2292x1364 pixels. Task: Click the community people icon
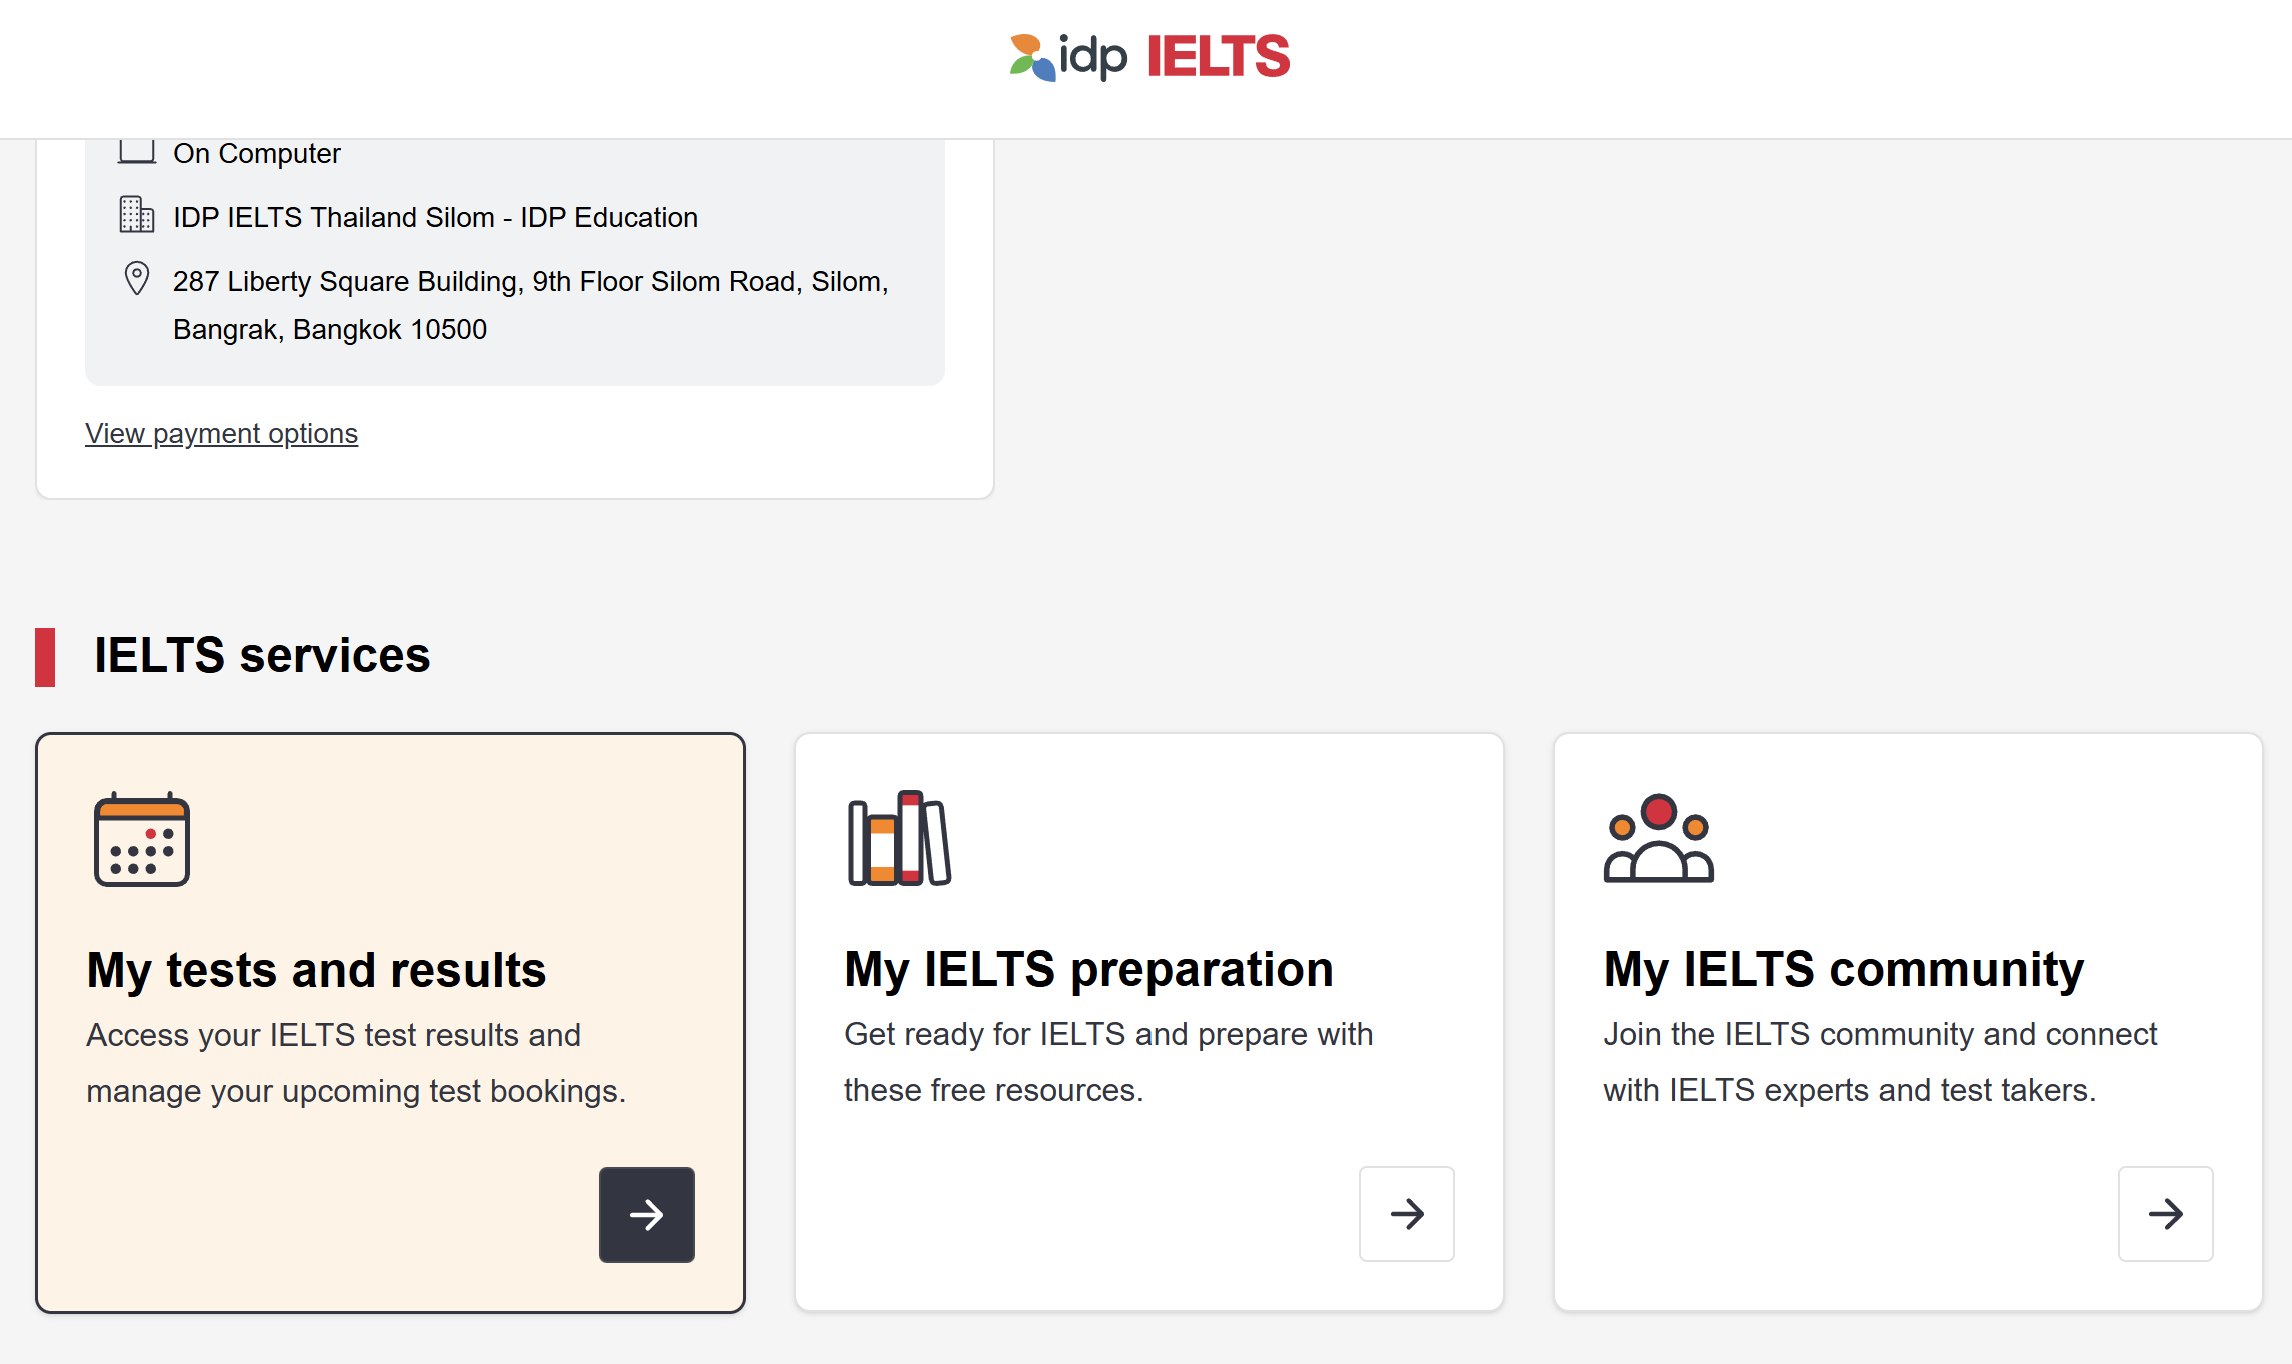1657,838
